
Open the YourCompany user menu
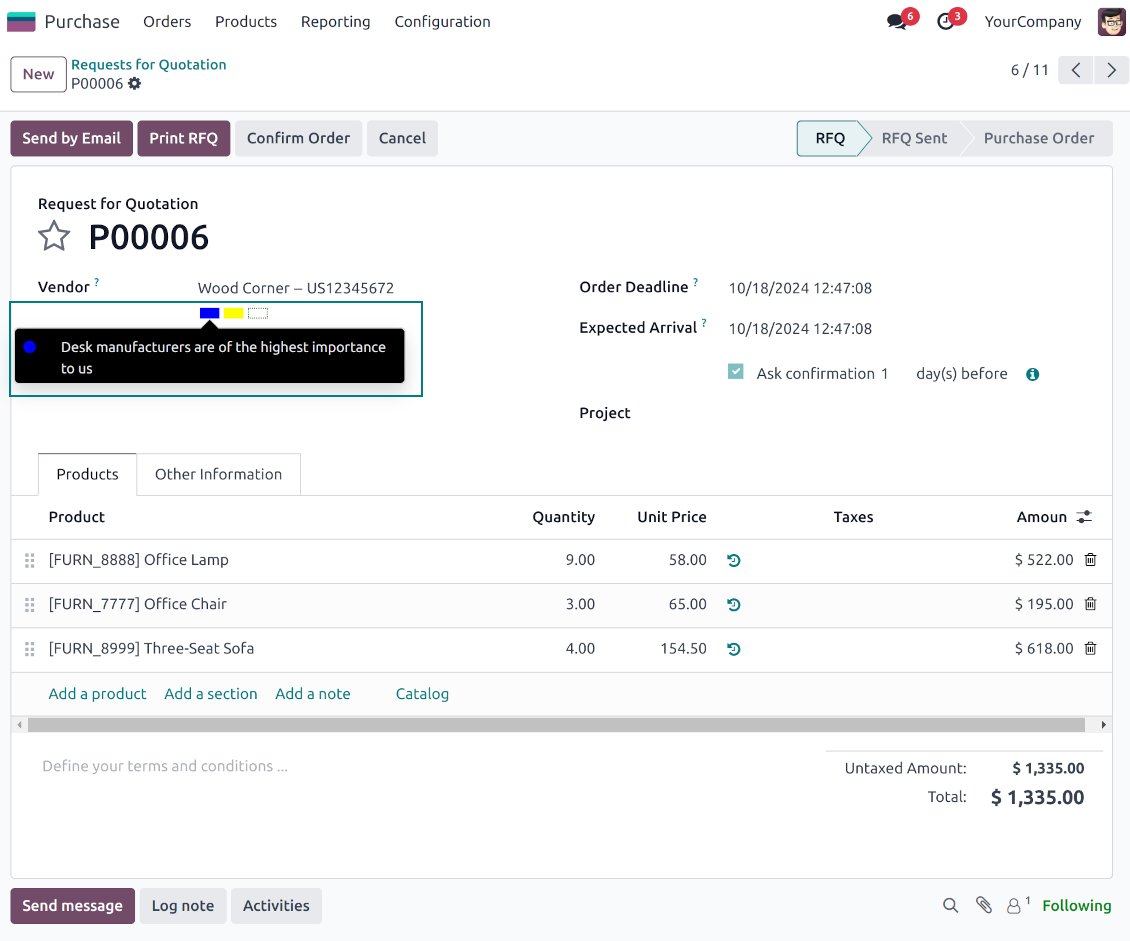pos(1033,22)
